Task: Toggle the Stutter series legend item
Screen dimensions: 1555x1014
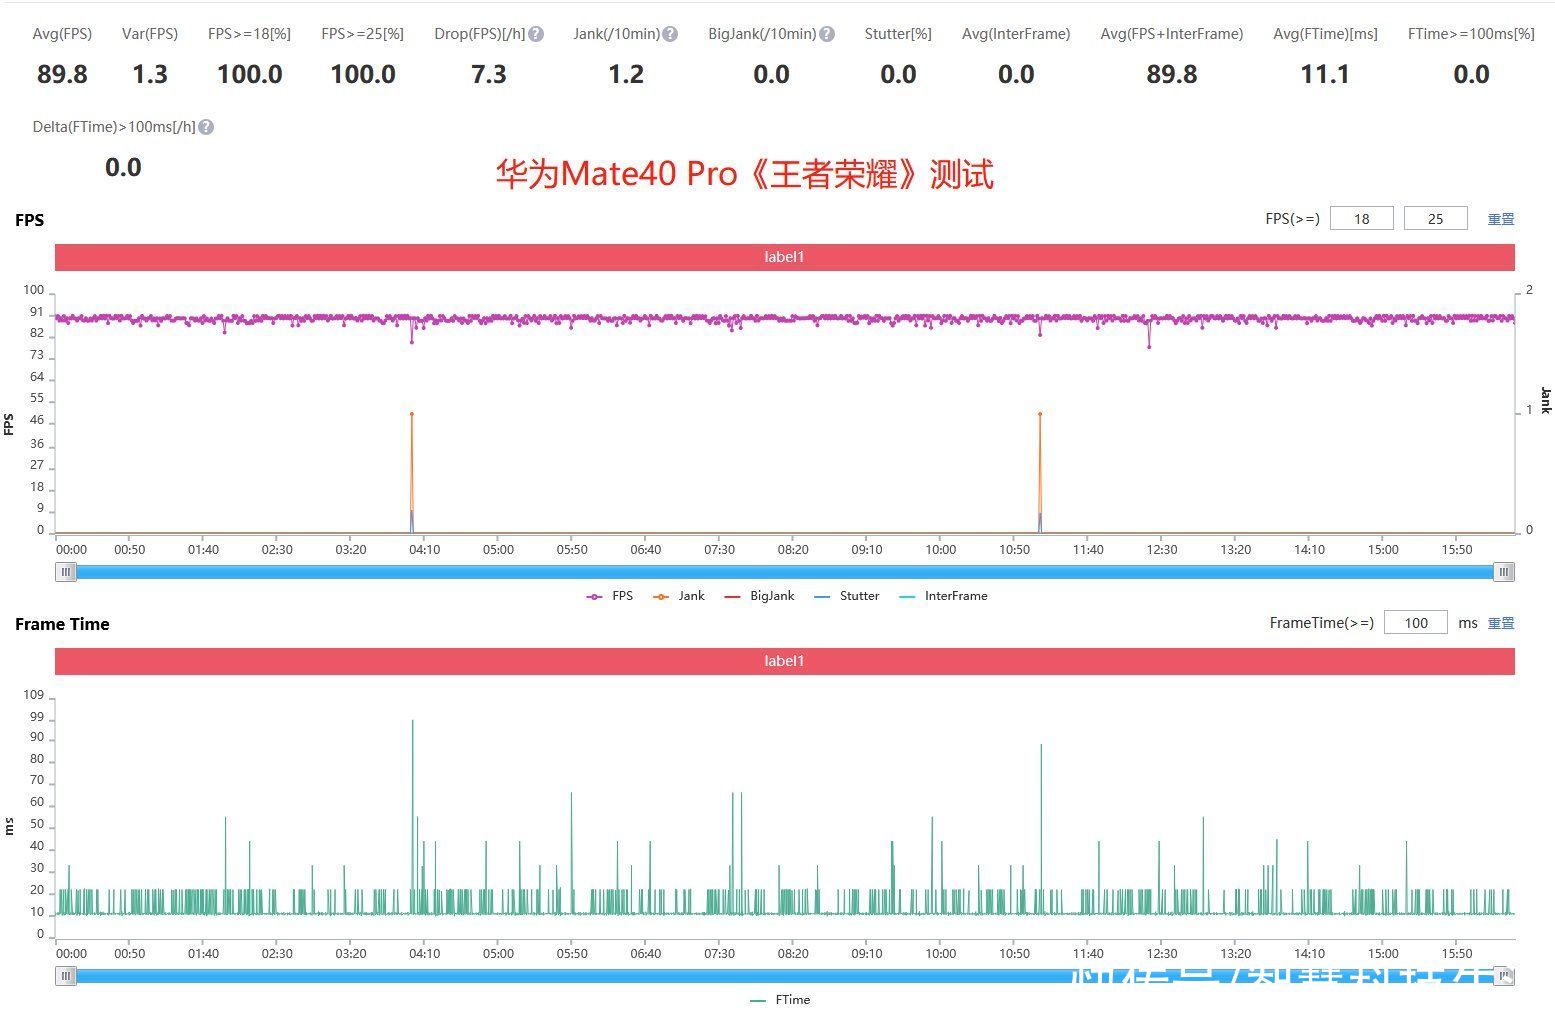Action: [847, 596]
